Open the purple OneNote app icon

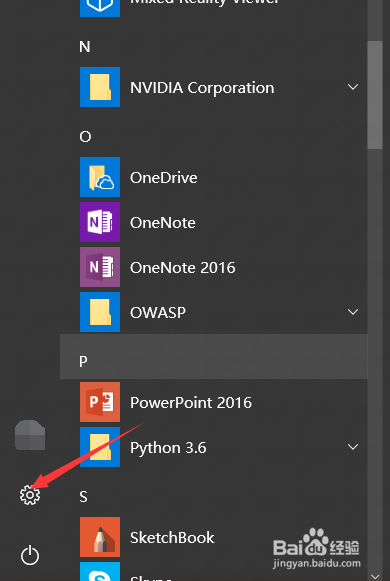[100, 222]
